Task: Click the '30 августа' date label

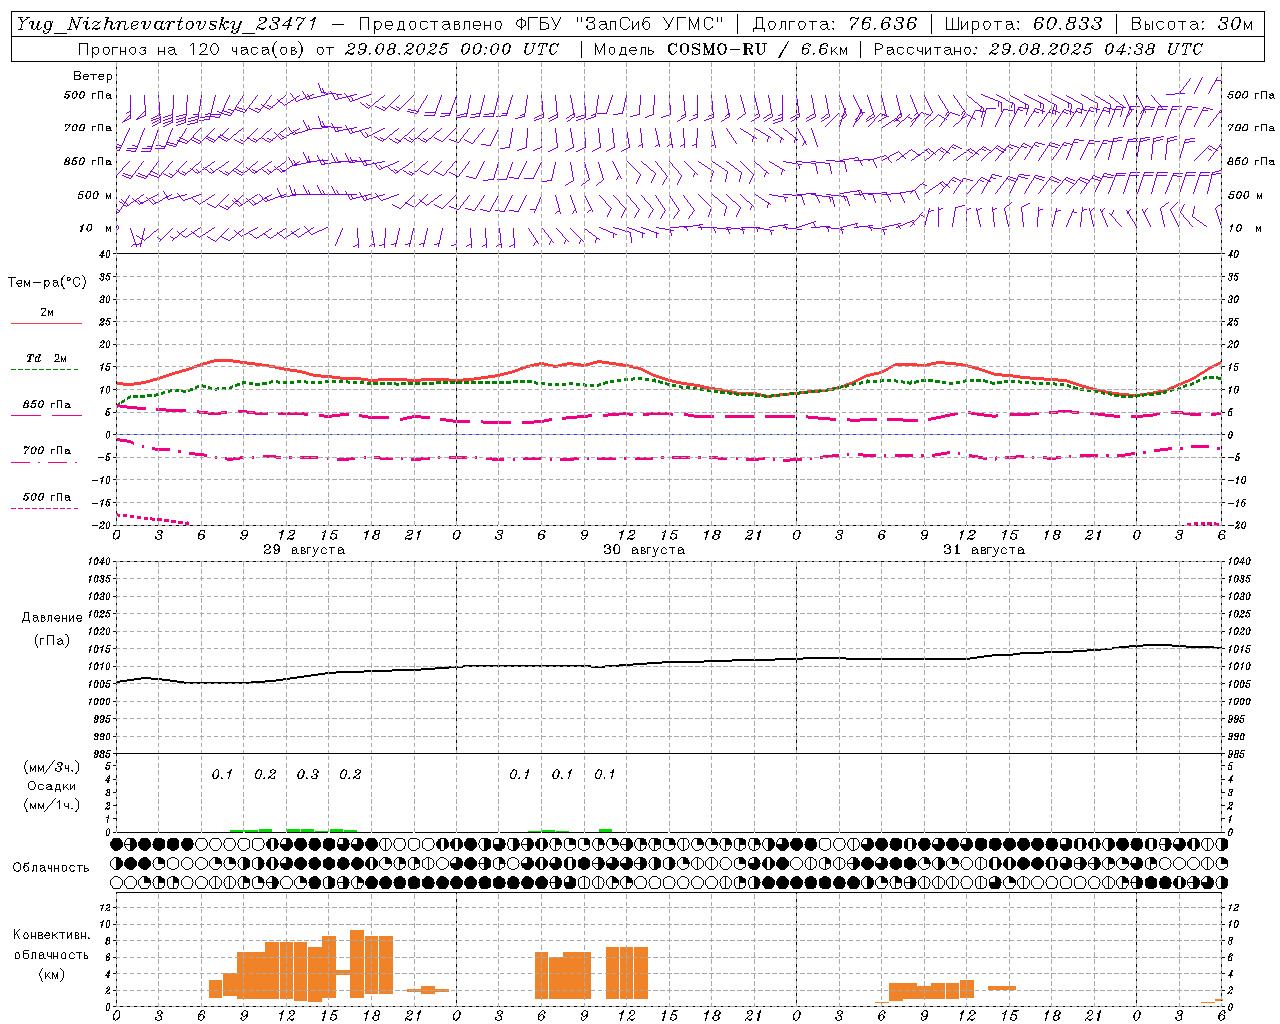Action: pyautogui.click(x=644, y=550)
